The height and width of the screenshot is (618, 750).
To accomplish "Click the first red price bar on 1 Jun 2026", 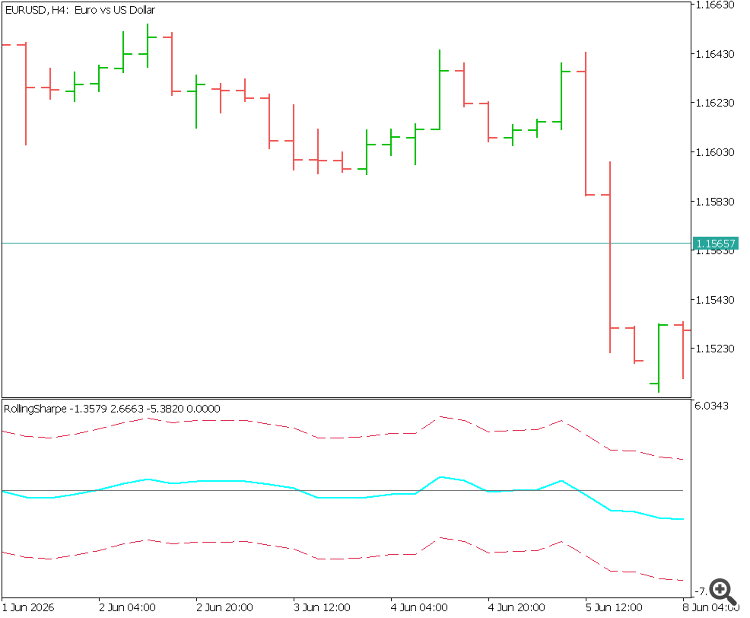I will pyautogui.click(x=25, y=93).
